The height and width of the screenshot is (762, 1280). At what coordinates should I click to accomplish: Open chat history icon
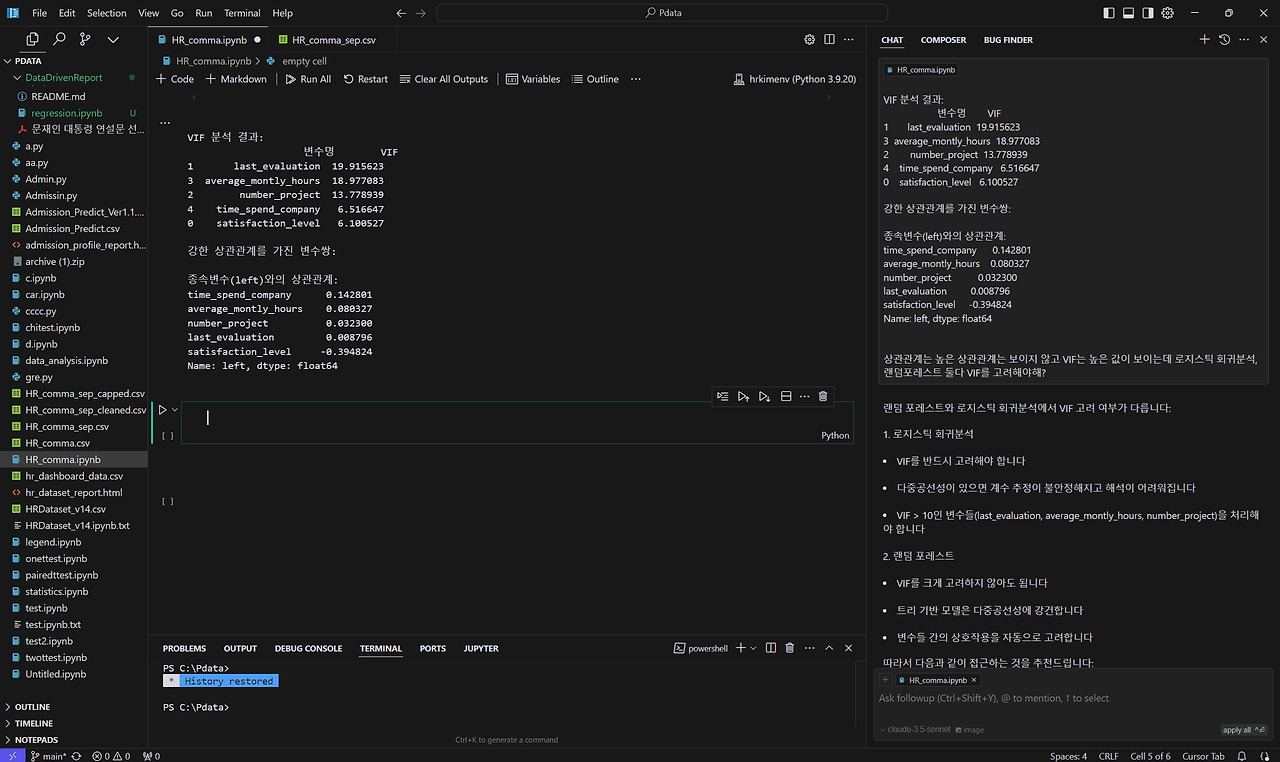pyautogui.click(x=1224, y=40)
